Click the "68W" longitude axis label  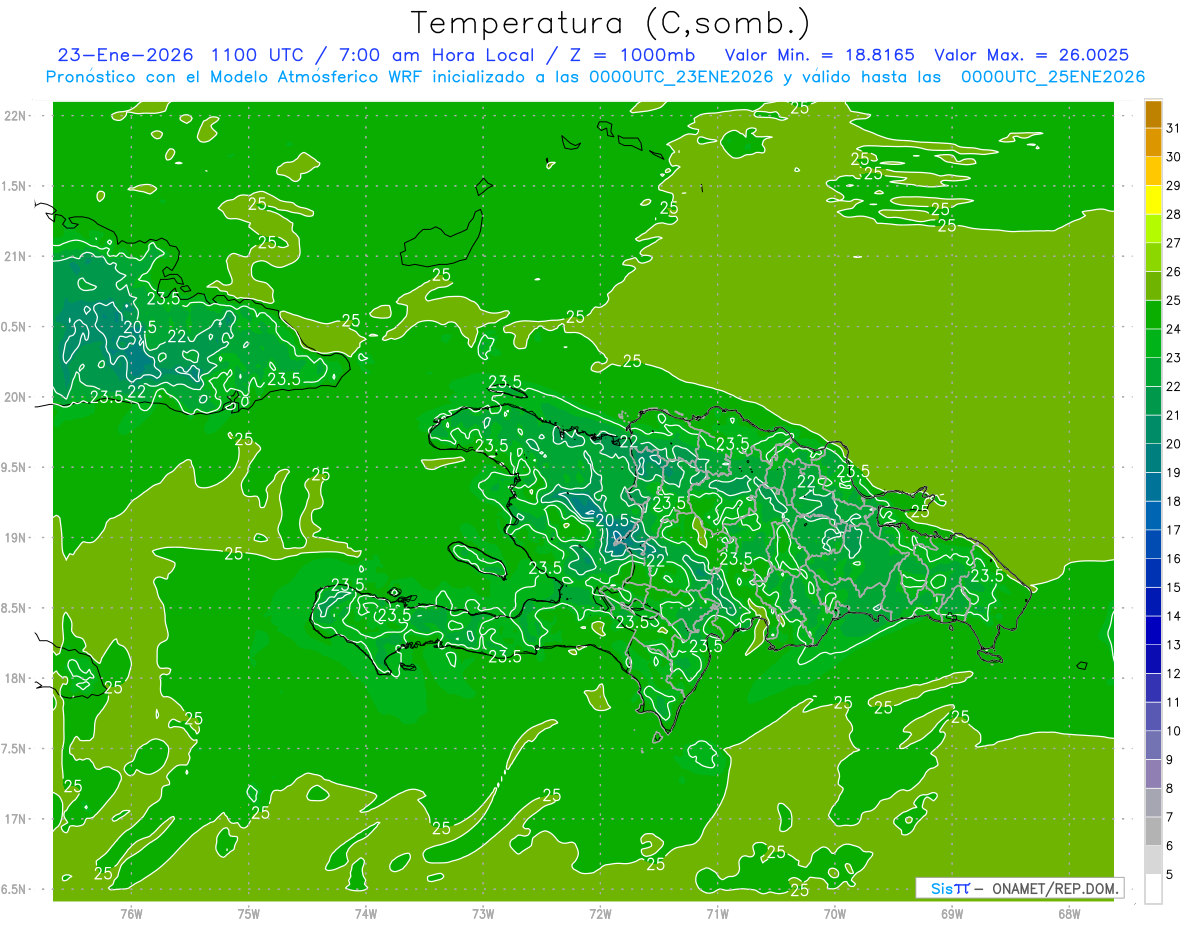1068,913
